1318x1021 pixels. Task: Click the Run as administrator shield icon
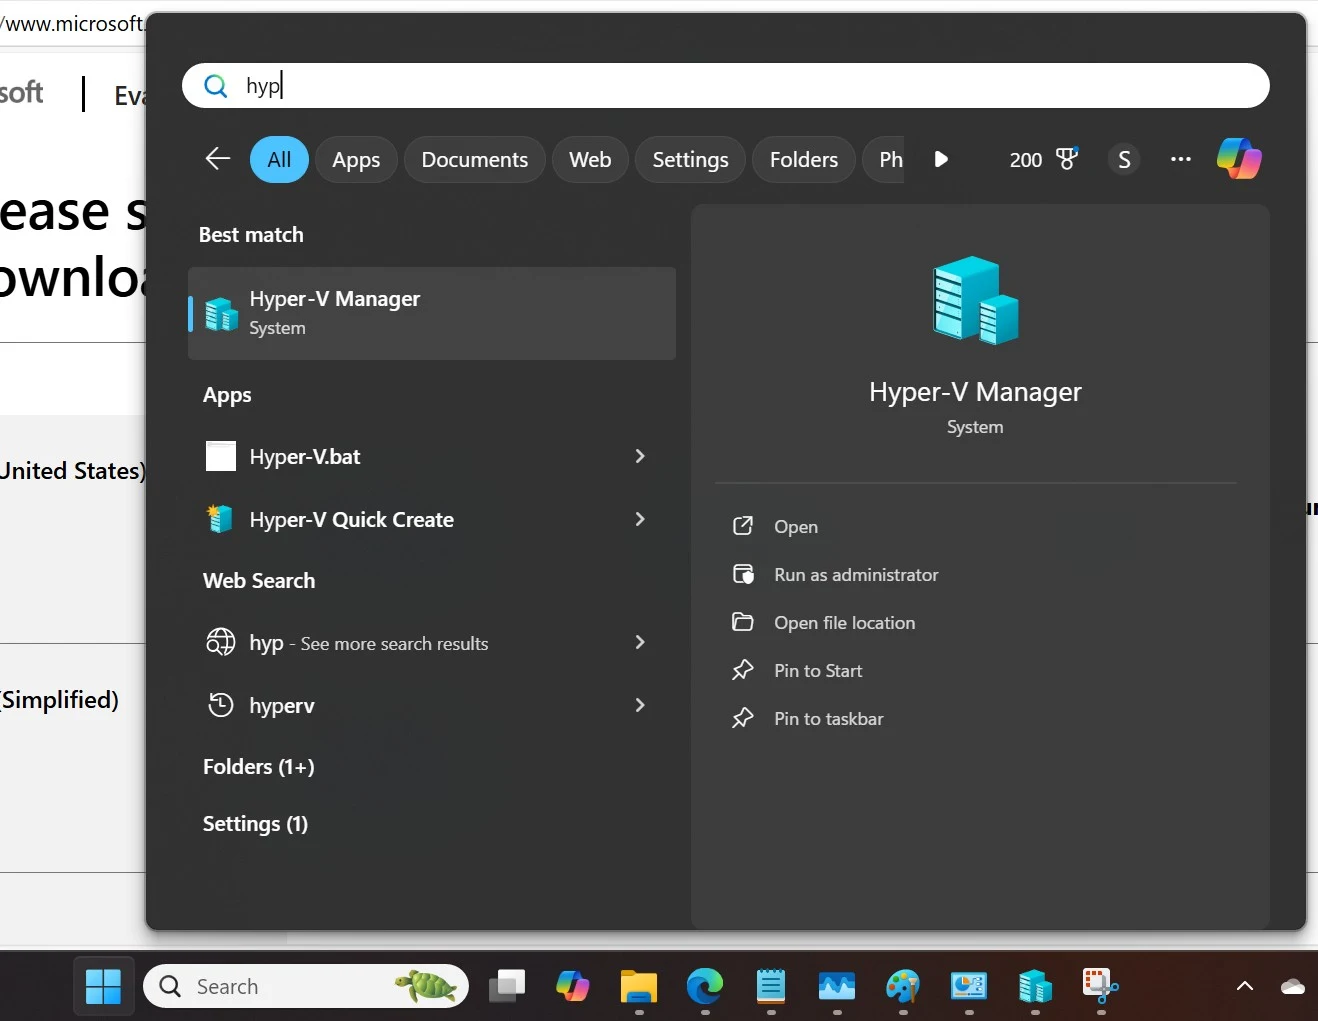pyautogui.click(x=743, y=574)
